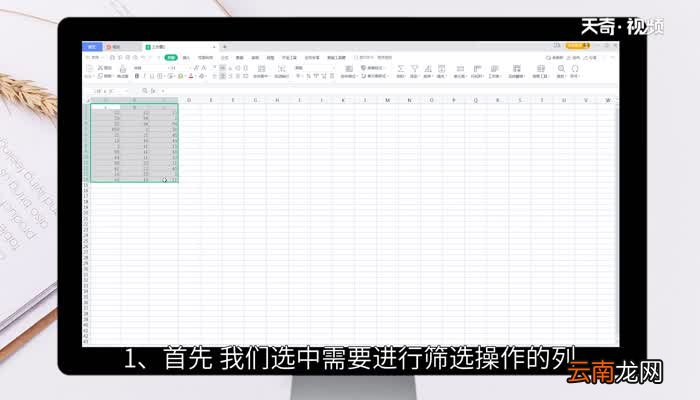Toggle Bold formatting
The width and height of the screenshot is (700, 400).
[x=137, y=76]
